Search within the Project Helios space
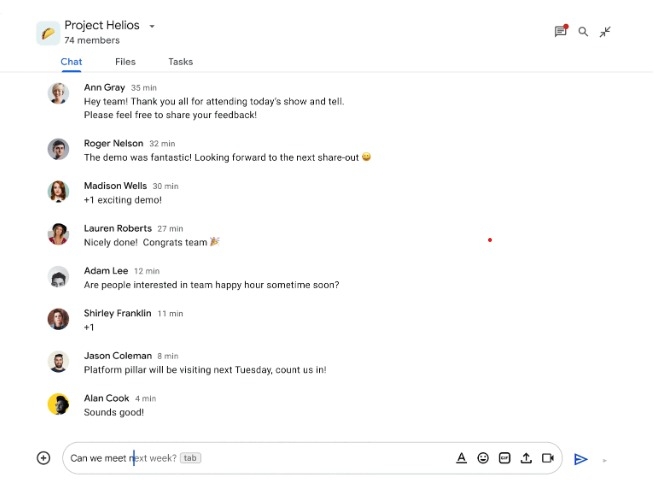 pos(583,32)
